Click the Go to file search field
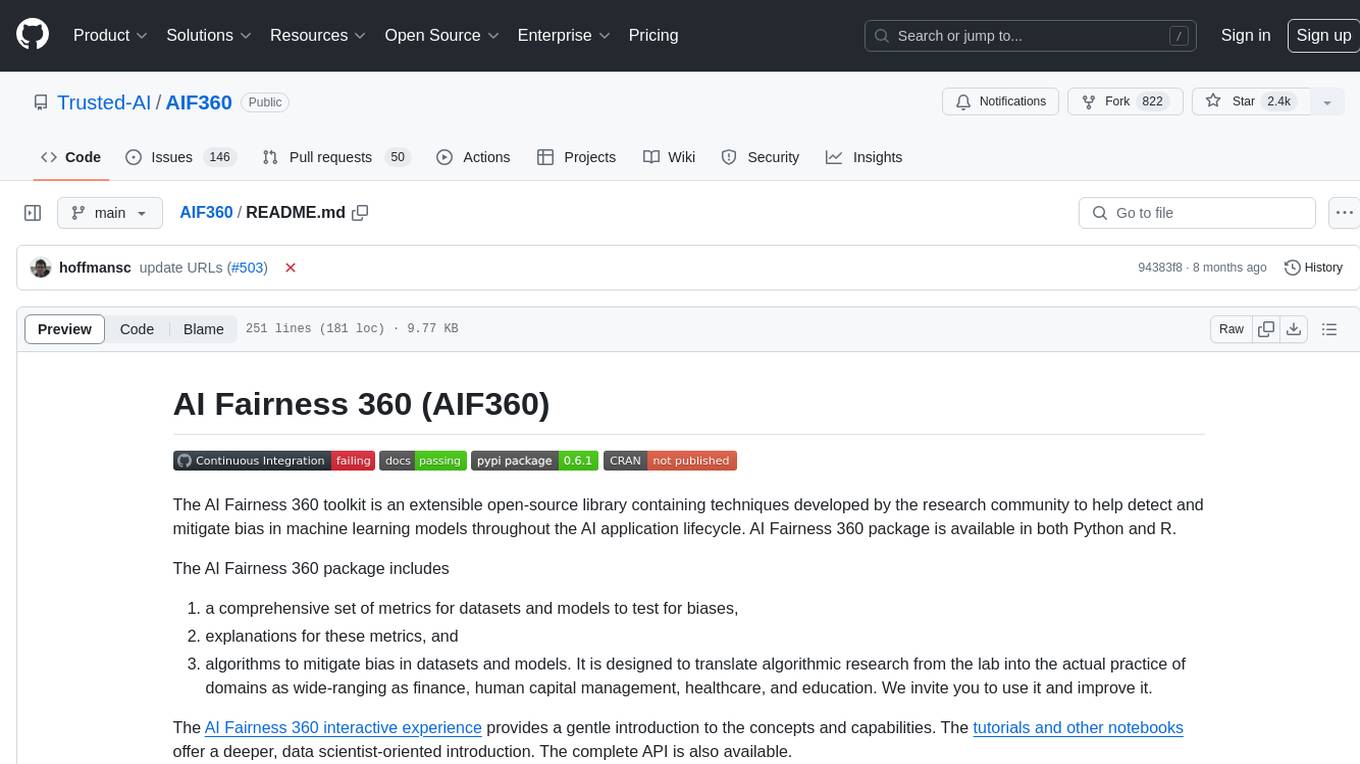This screenshot has height=764, width=1360. click(x=1197, y=213)
